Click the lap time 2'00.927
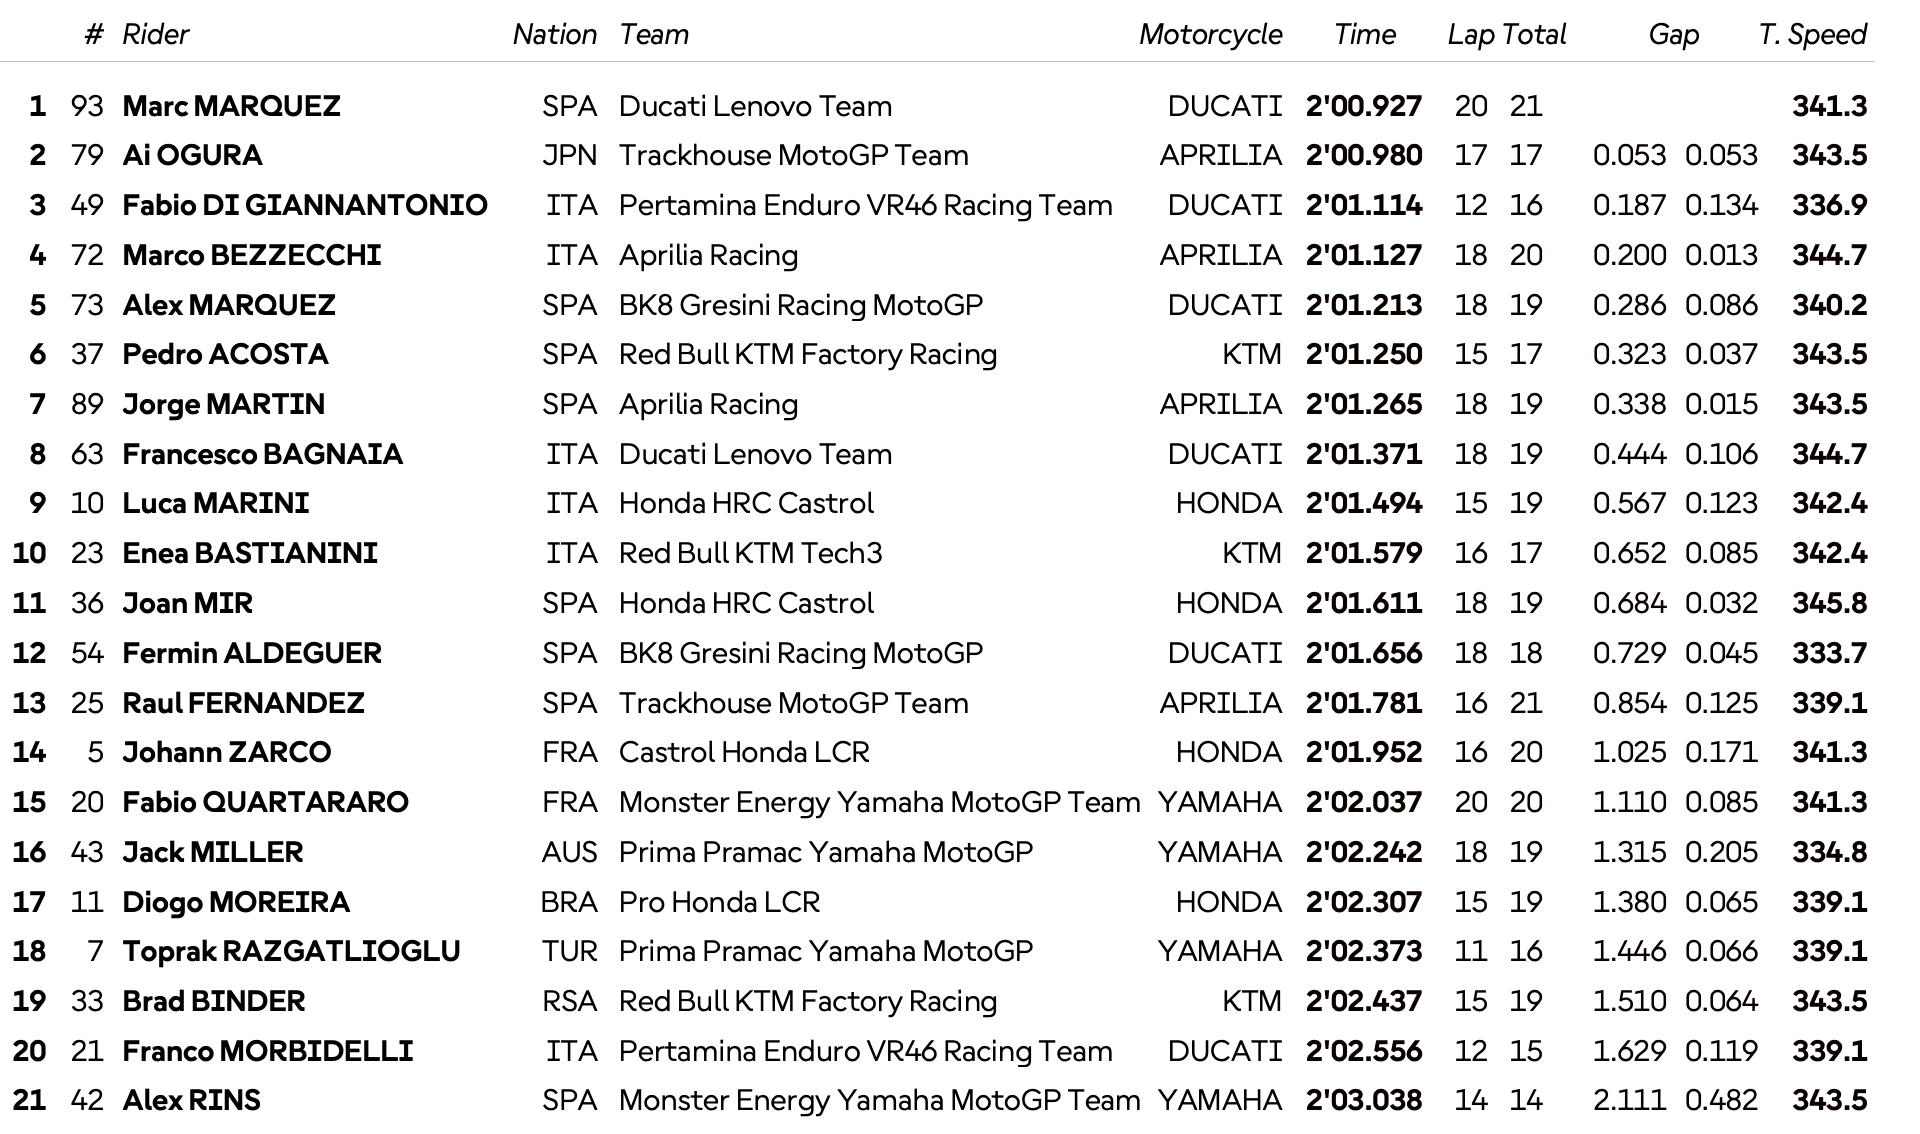 (1363, 106)
